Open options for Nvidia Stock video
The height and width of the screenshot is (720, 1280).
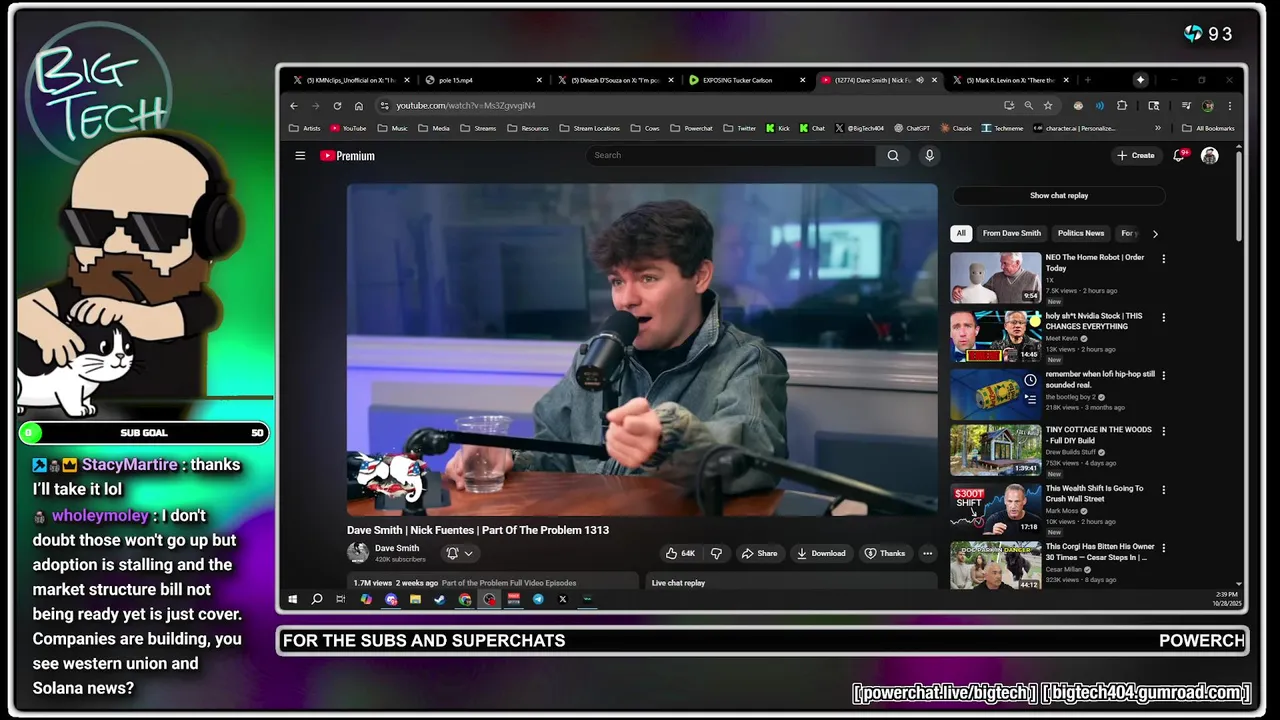coord(1163,317)
